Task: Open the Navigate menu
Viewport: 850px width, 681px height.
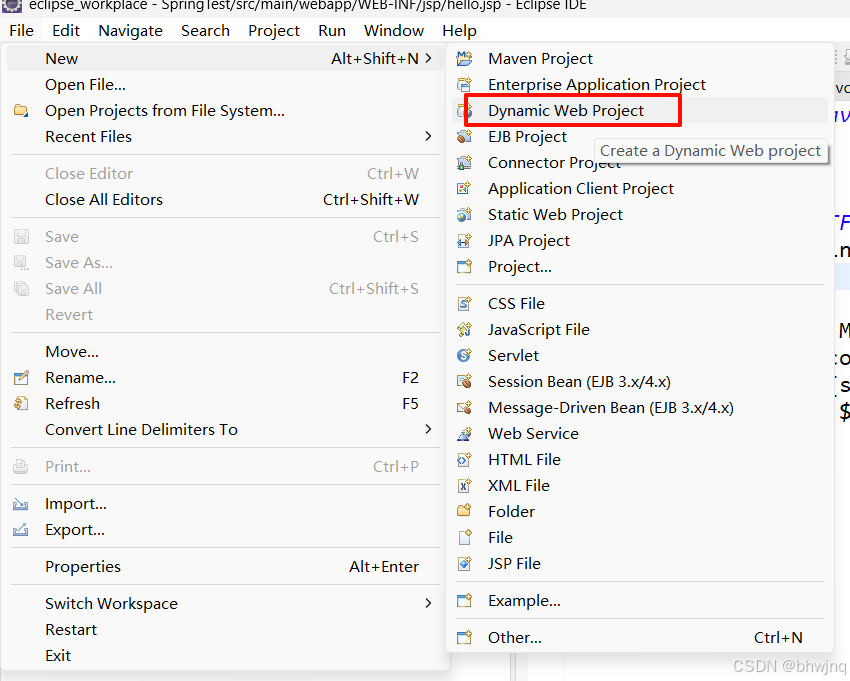Action: [x=130, y=30]
